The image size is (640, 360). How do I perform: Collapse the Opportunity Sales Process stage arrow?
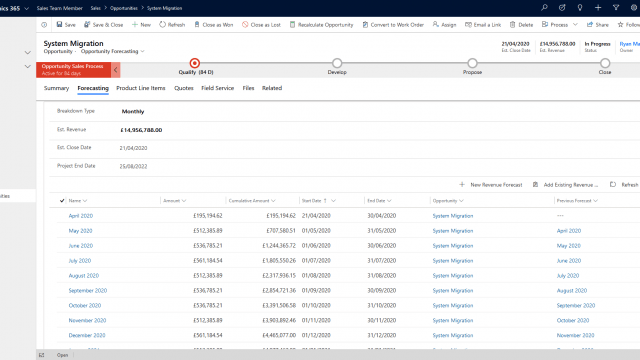tap(116, 70)
